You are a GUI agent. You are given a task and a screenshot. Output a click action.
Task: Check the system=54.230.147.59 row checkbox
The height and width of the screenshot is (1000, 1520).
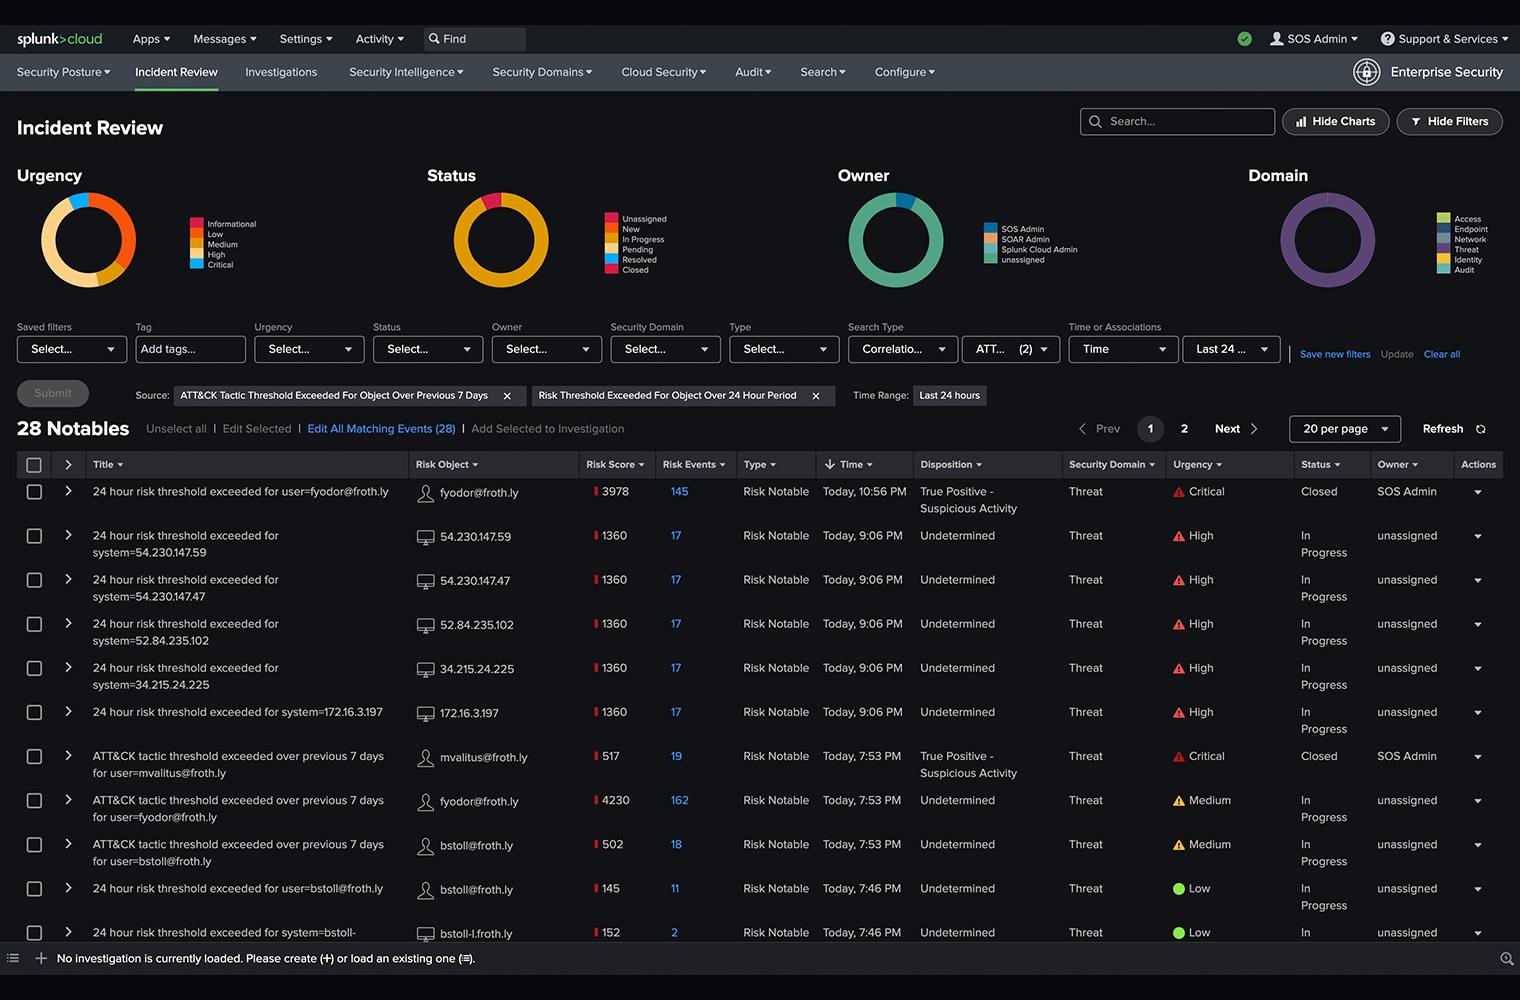tap(34, 536)
